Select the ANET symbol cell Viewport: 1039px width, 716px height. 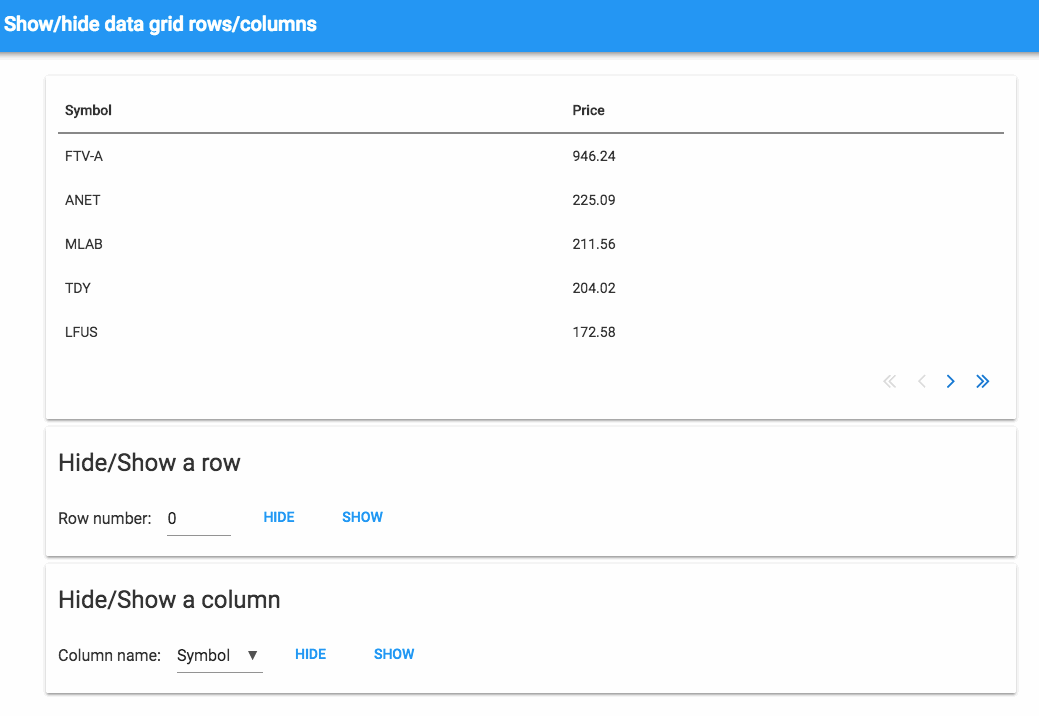tap(83, 200)
